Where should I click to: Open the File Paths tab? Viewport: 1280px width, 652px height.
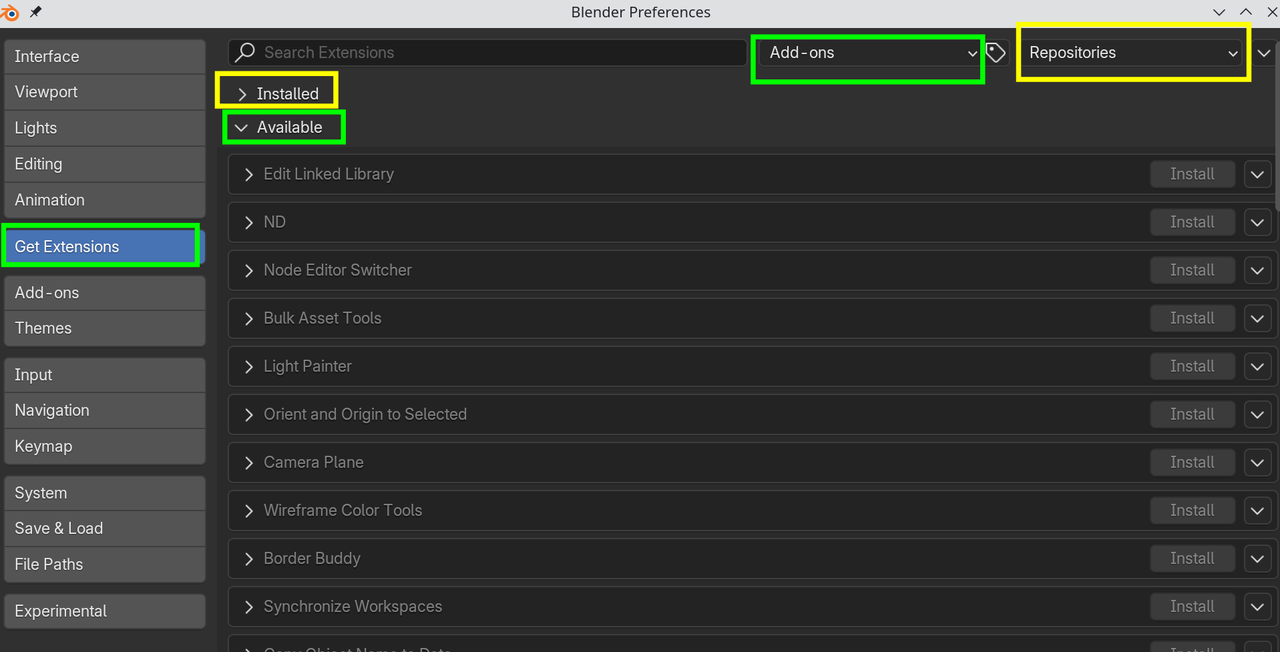[104, 564]
